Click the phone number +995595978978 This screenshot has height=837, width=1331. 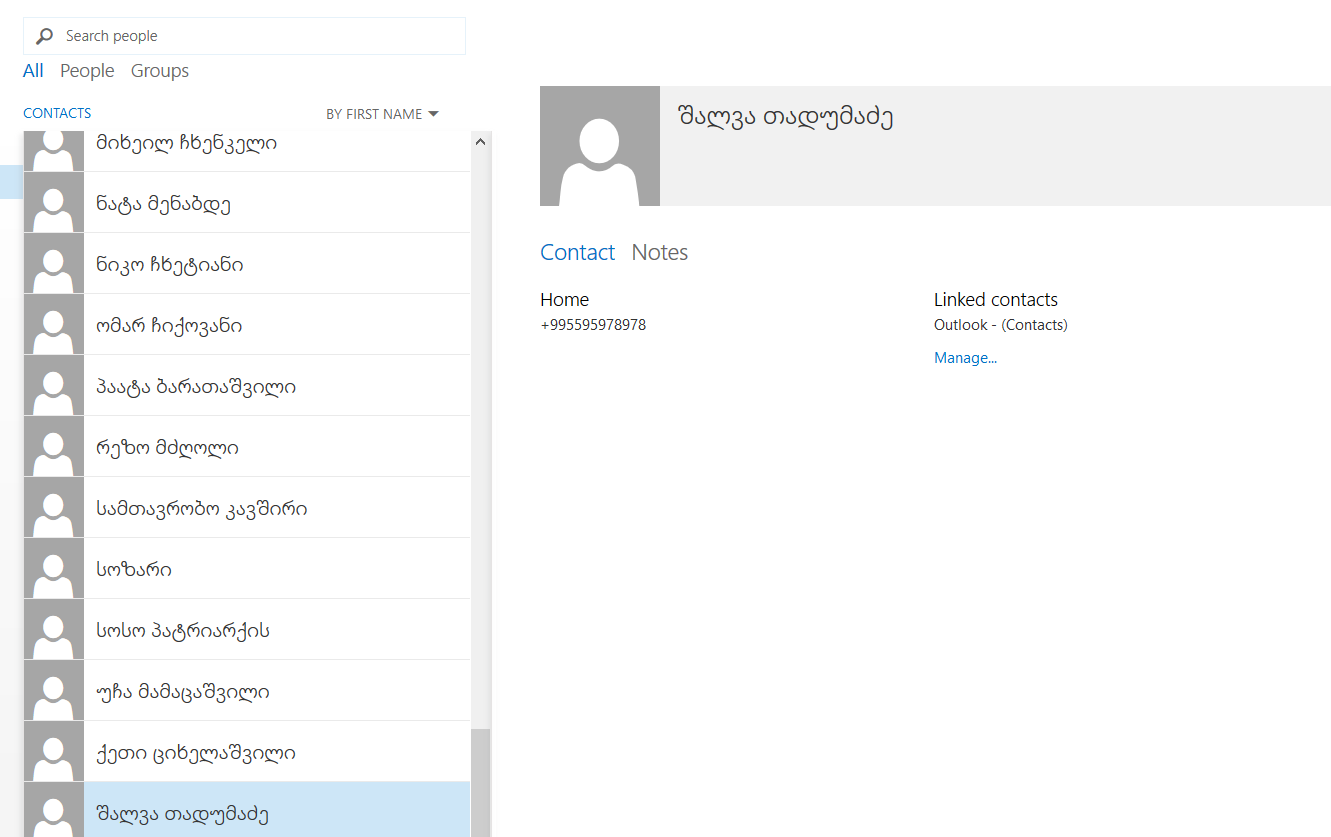point(593,325)
